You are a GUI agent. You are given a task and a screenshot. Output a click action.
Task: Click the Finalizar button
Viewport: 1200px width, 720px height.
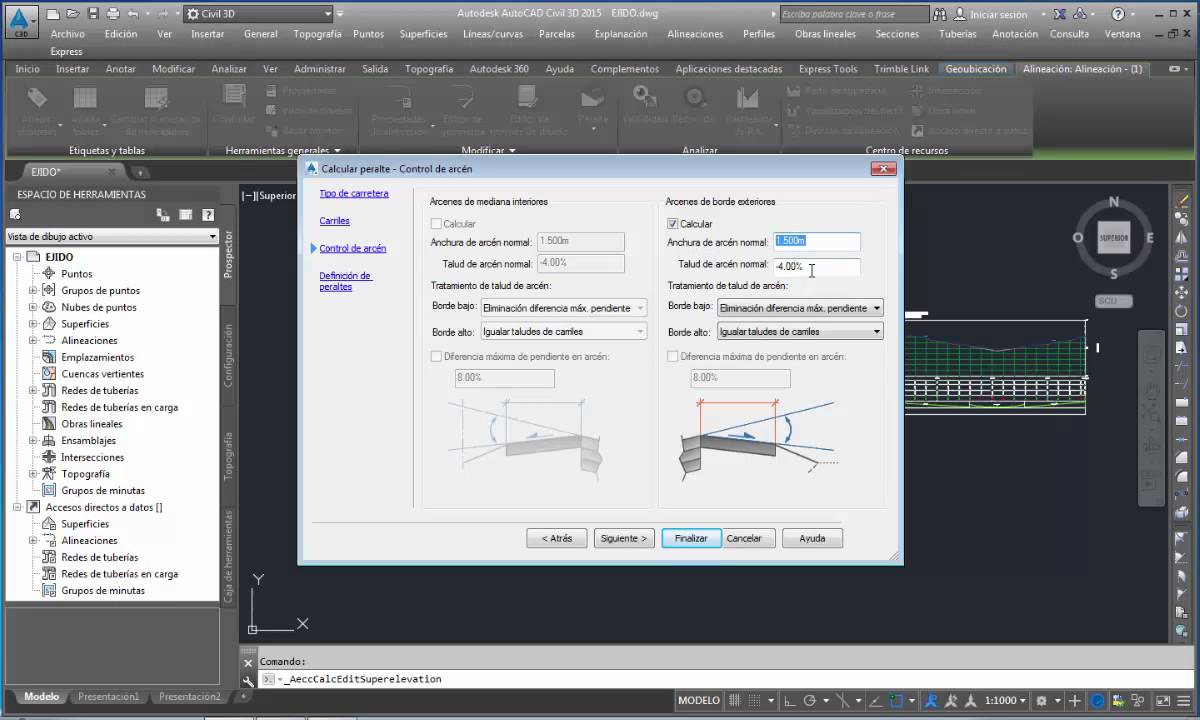pos(691,538)
